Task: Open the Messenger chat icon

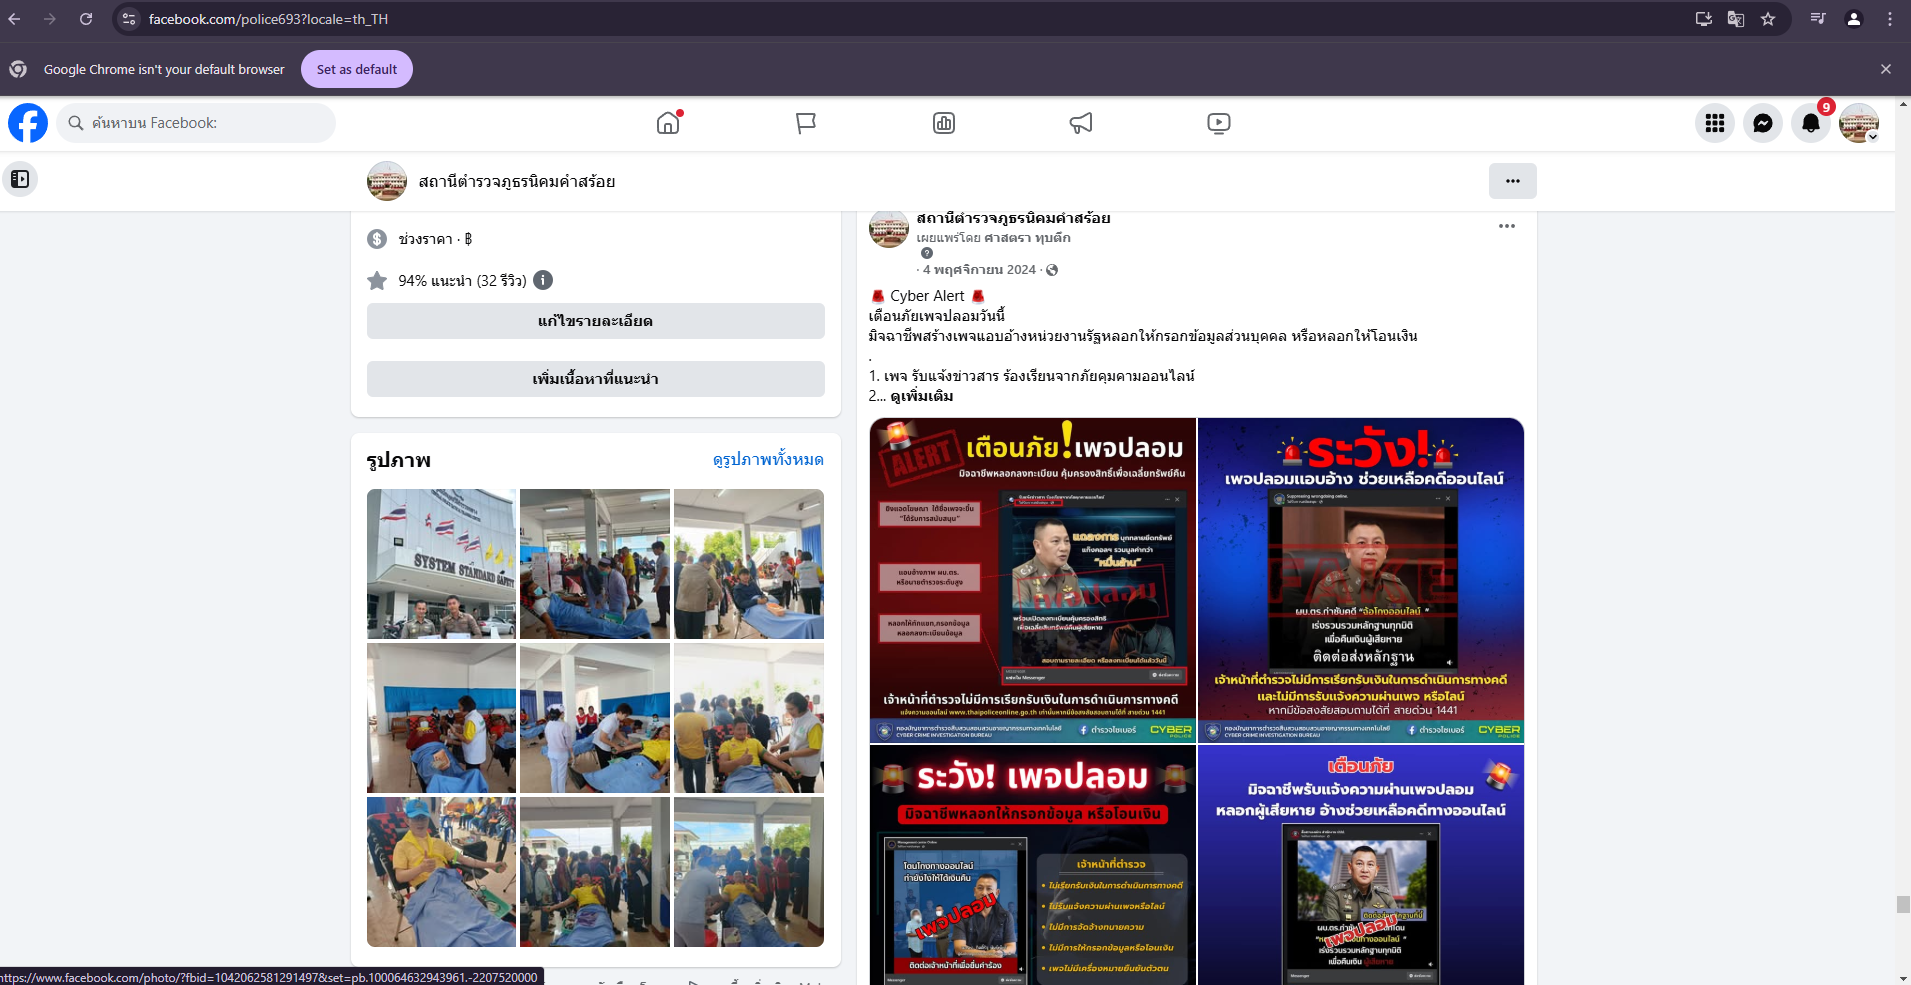Action: (x=1763, y=123)
